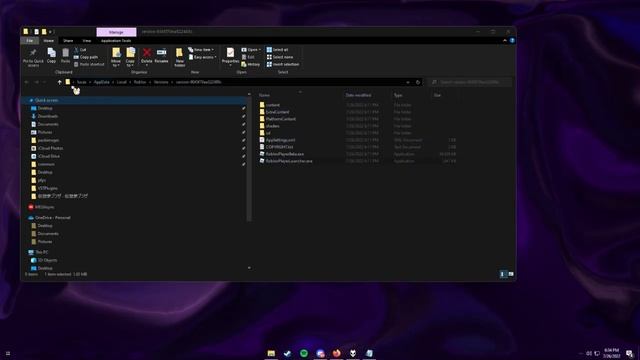Click Invert selection in ribbon
Viewport: 640px width, 360px height.
pos(283,64)
